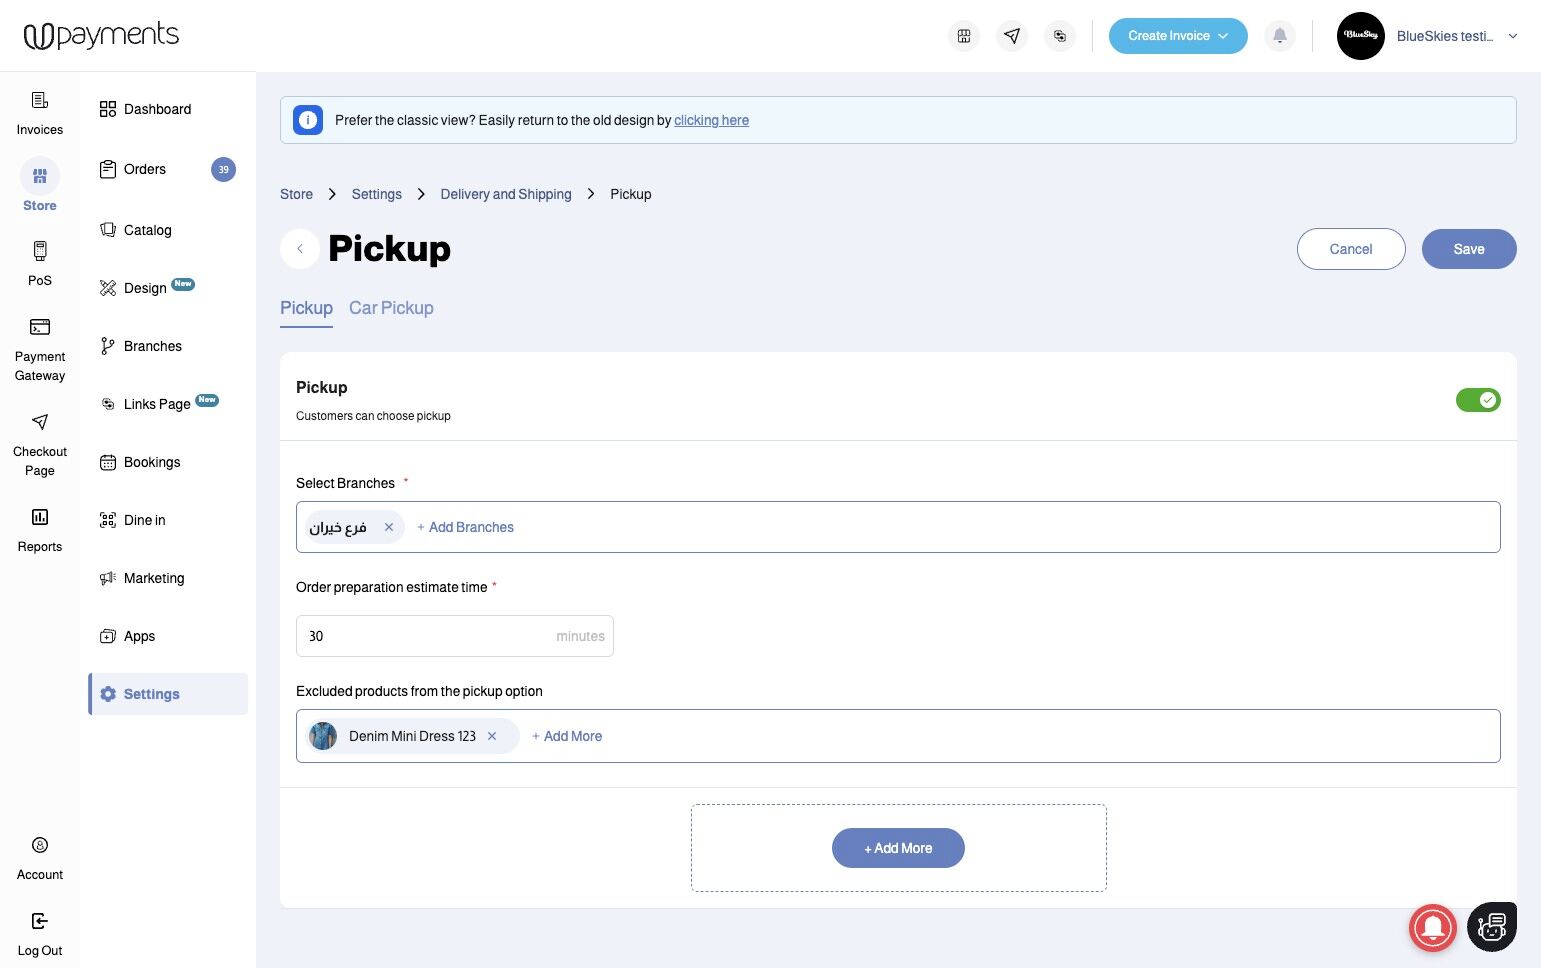Viewport: 1541px width, 968px height.
Task: Click the store grid icon in header
Action: coord(964,36)
